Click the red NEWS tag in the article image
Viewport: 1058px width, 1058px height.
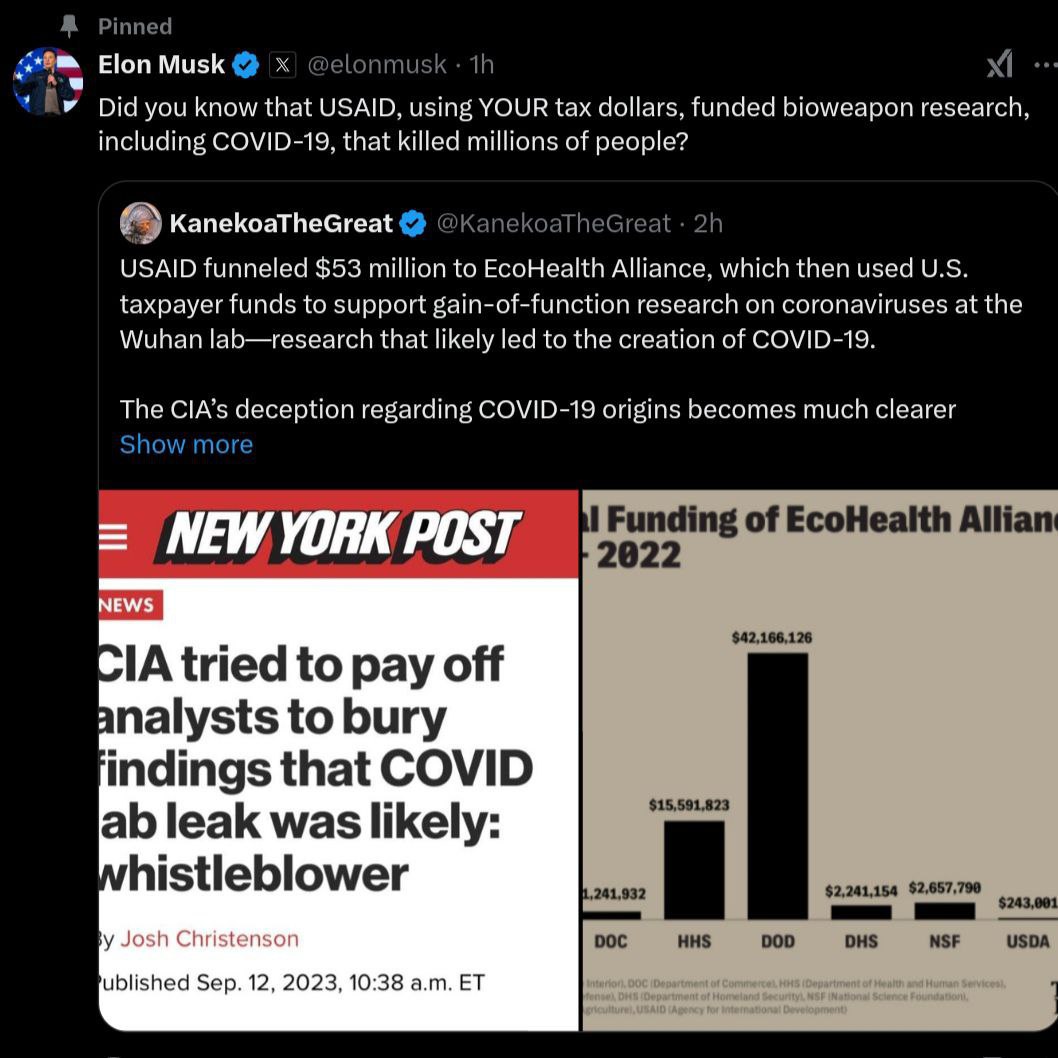[x=130, y=605]
